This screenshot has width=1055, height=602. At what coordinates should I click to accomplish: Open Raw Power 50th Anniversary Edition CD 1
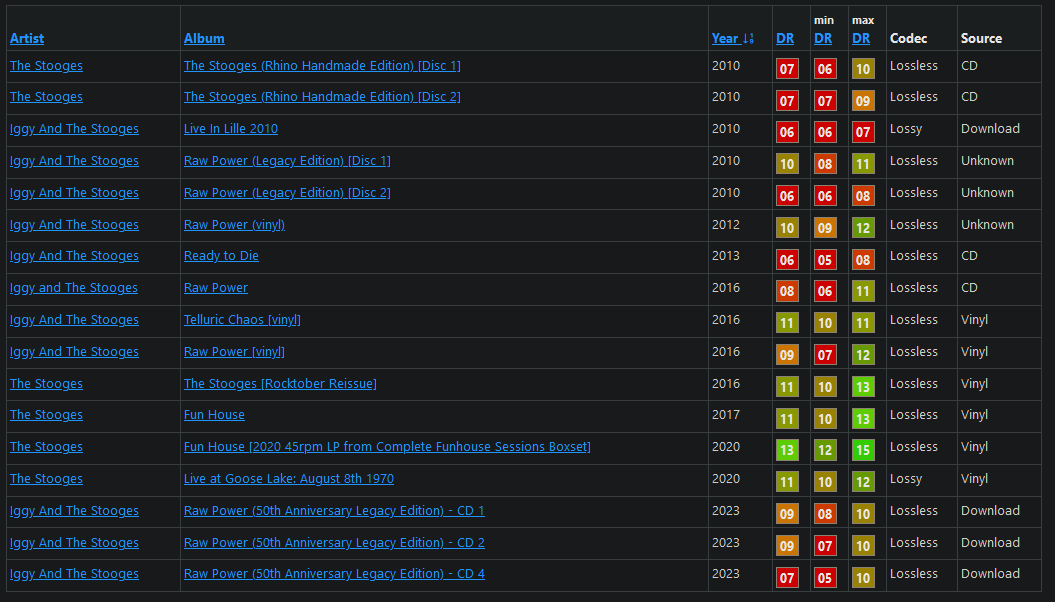(x=334, y=511)
